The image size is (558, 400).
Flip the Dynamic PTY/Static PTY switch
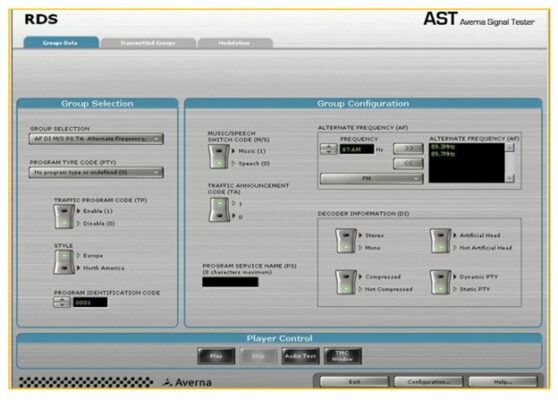pos(440,282)
